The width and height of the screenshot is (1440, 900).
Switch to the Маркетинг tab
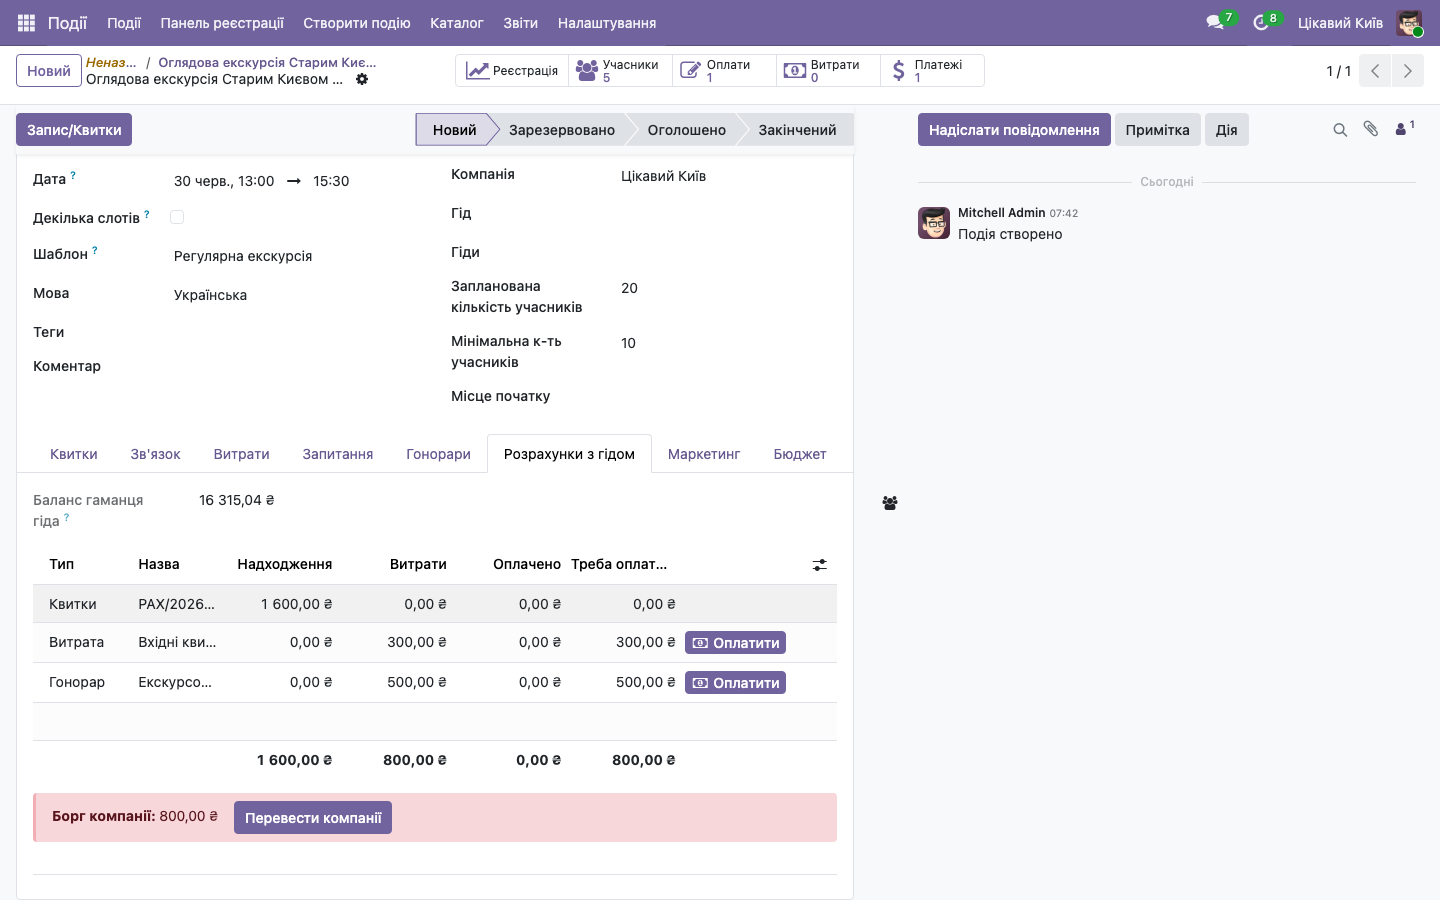click(x=704, y=454)
